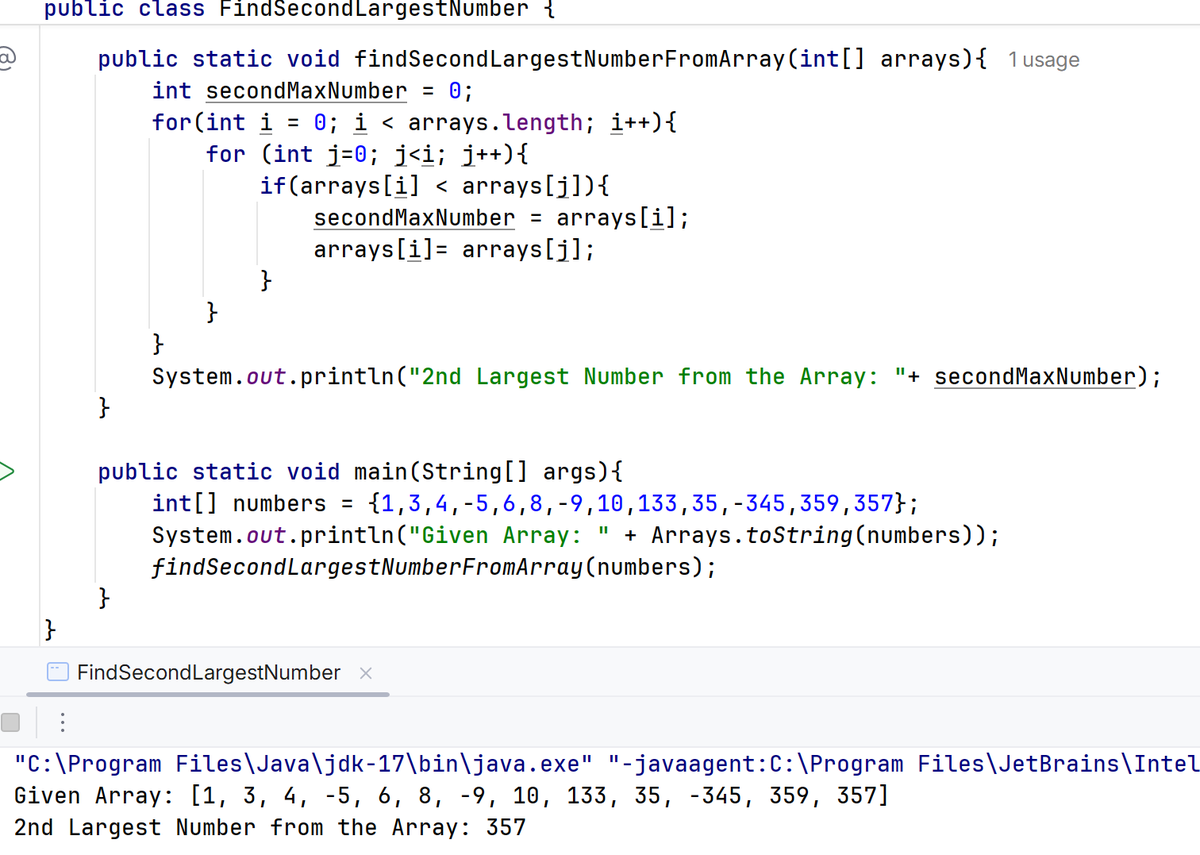Click the string "Given Array: " in main
The image size is (1200, 855).
click(x=510, y=536)
